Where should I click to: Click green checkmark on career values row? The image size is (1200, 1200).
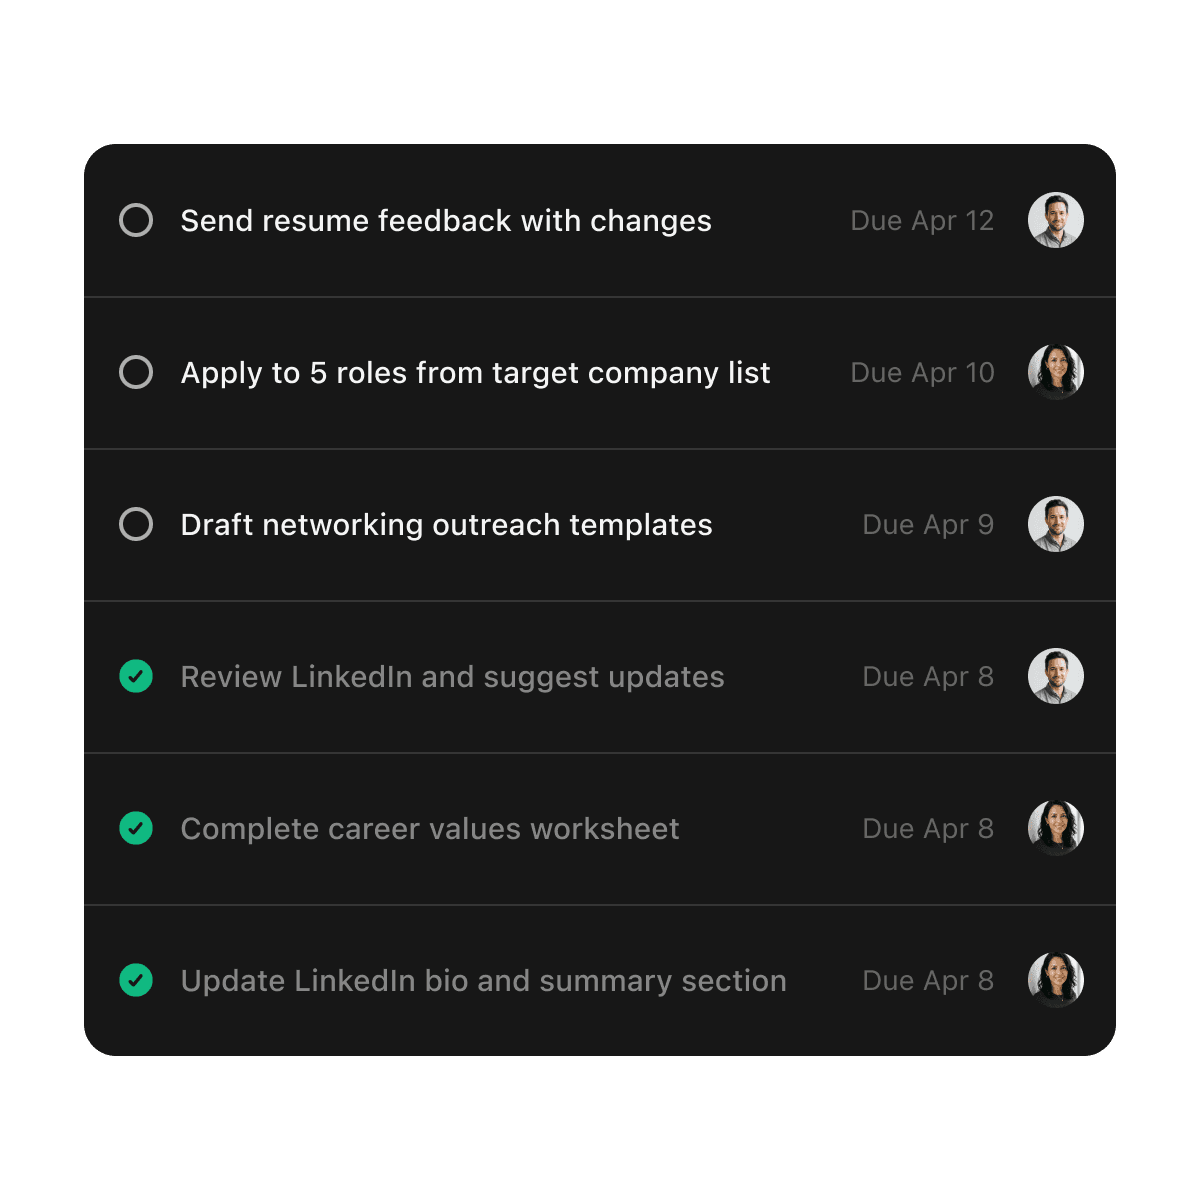[x=136, y=828]
